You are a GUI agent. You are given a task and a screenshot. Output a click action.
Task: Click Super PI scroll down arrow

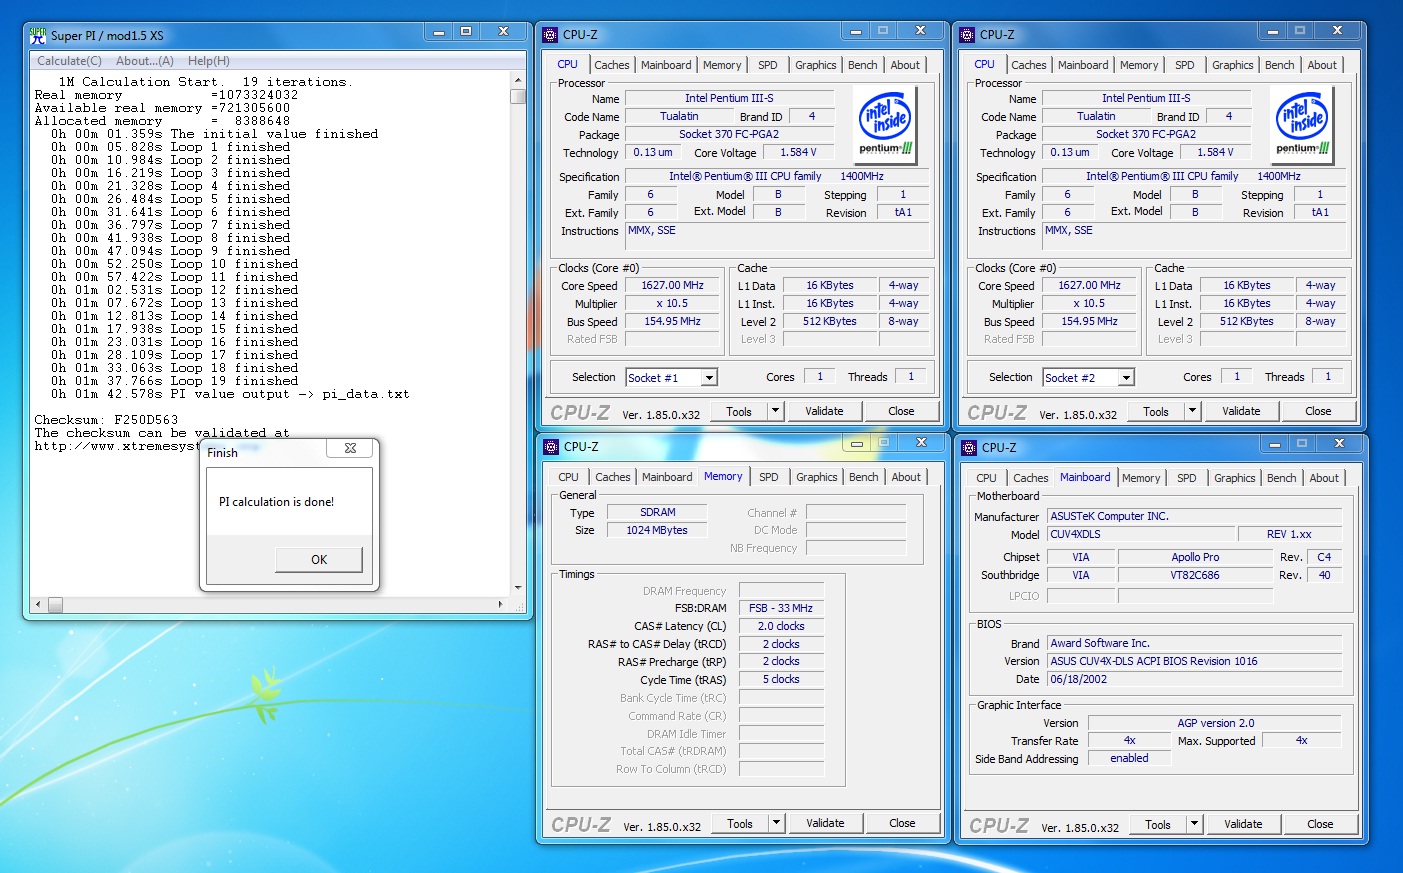517,588
